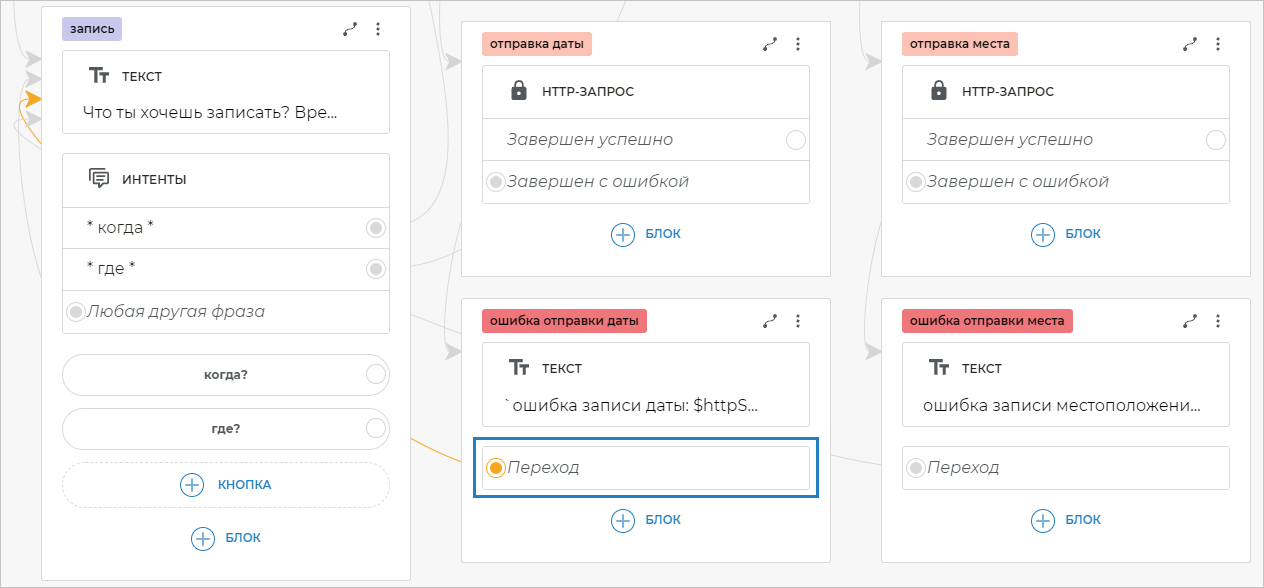Click connection icon on 'запись' node
The image size is (1264, 588).
[349, 30]
